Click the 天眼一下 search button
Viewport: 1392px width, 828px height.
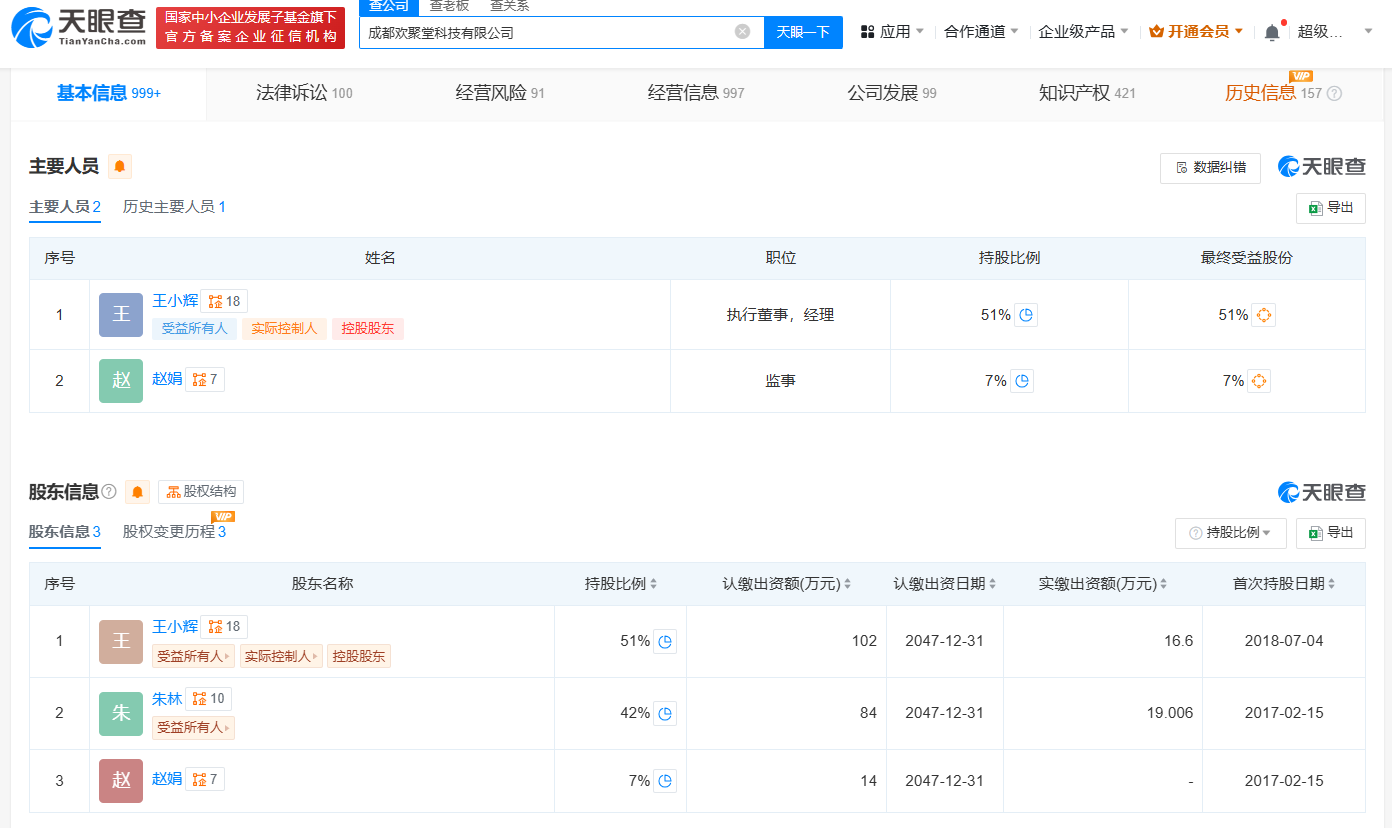pos(803,31)
